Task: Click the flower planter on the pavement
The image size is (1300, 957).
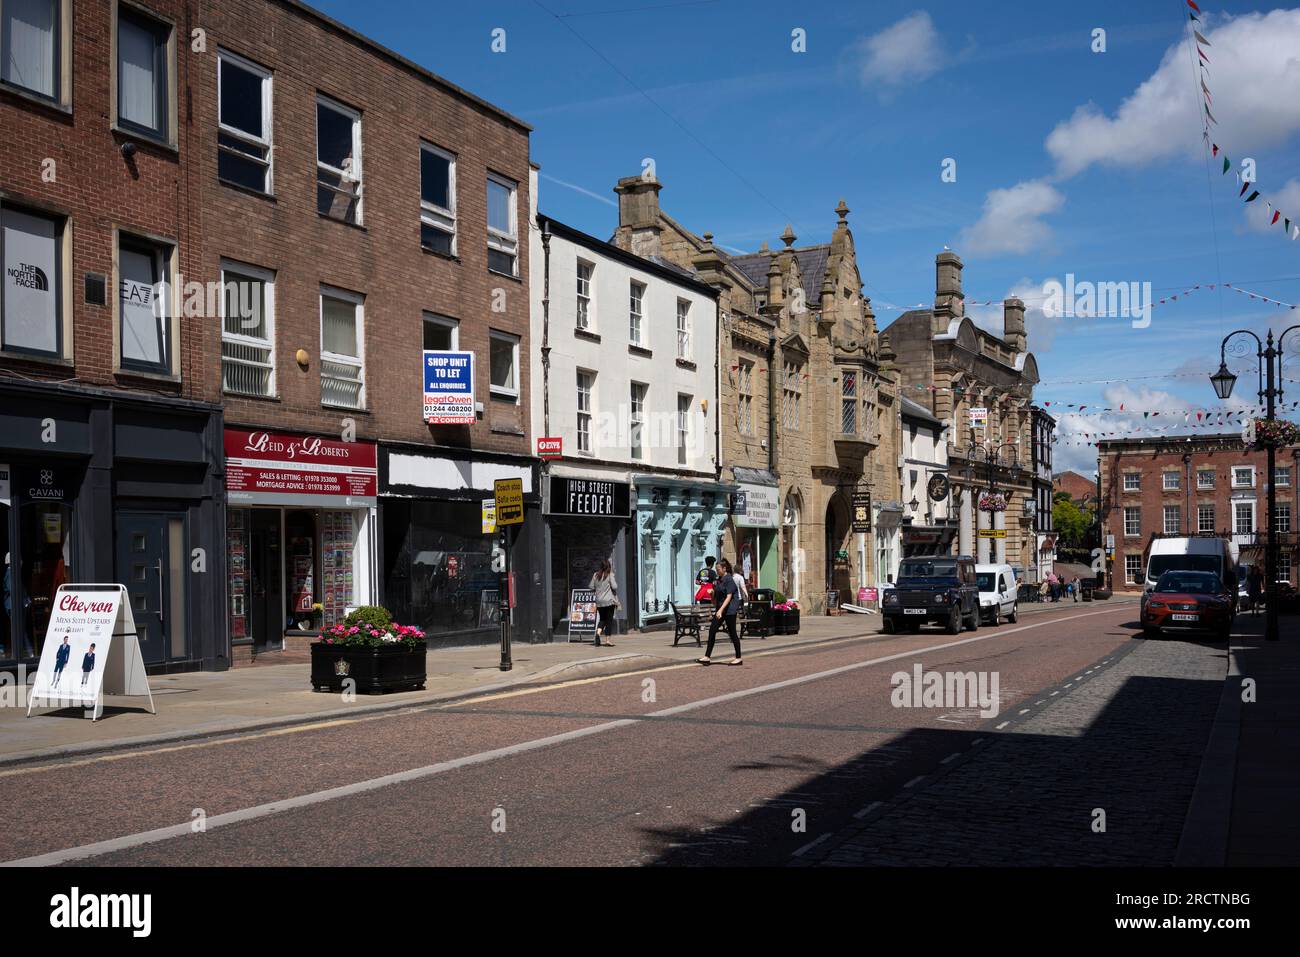Action: [368, 651]
